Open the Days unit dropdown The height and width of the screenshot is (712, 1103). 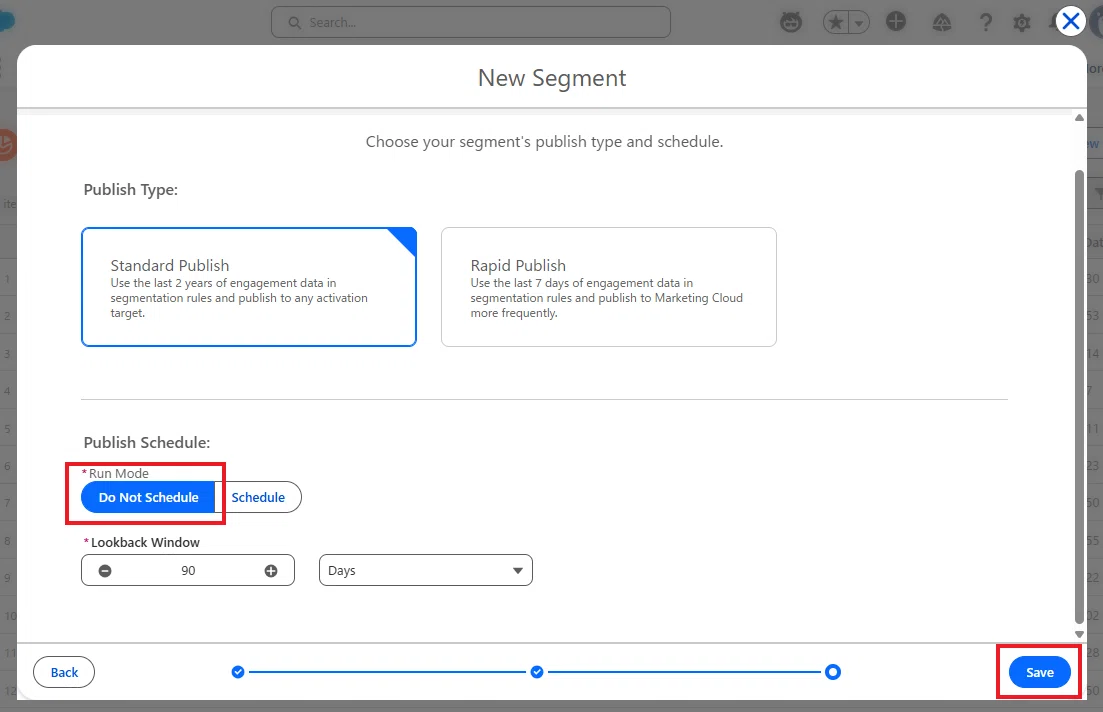point(426,571)
